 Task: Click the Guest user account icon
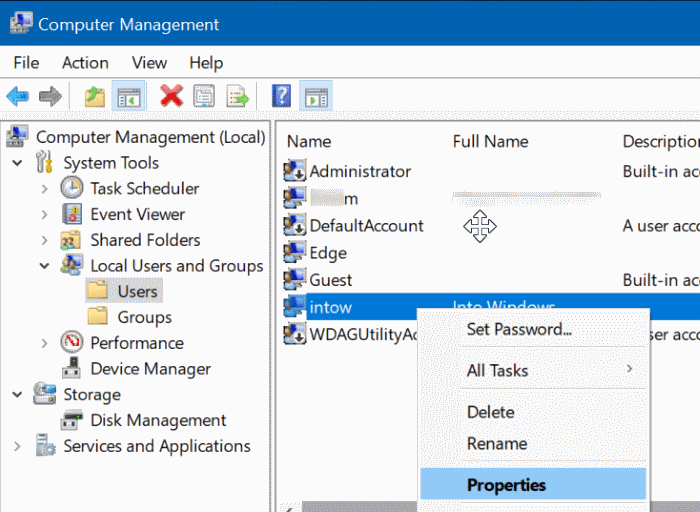pos(295,279)
